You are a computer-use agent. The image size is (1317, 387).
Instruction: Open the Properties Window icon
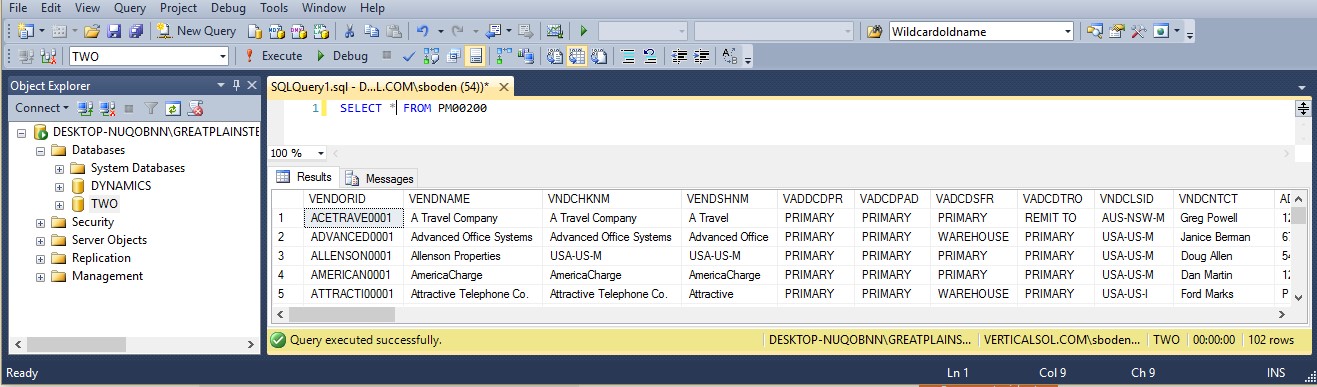click(1116, 31)
